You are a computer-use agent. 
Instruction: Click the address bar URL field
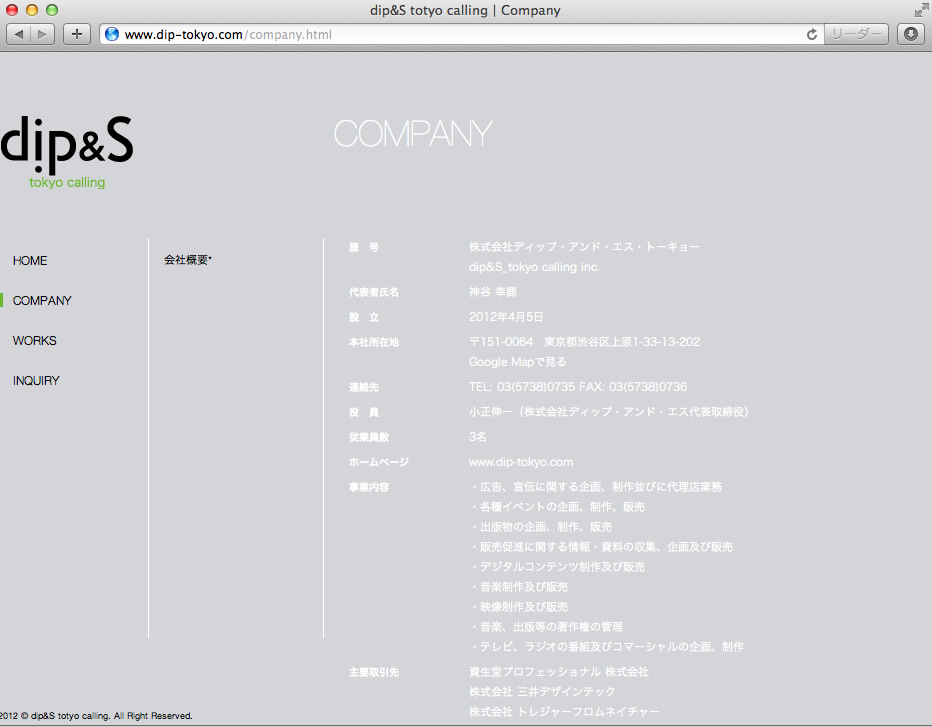(x=461, y=34)
